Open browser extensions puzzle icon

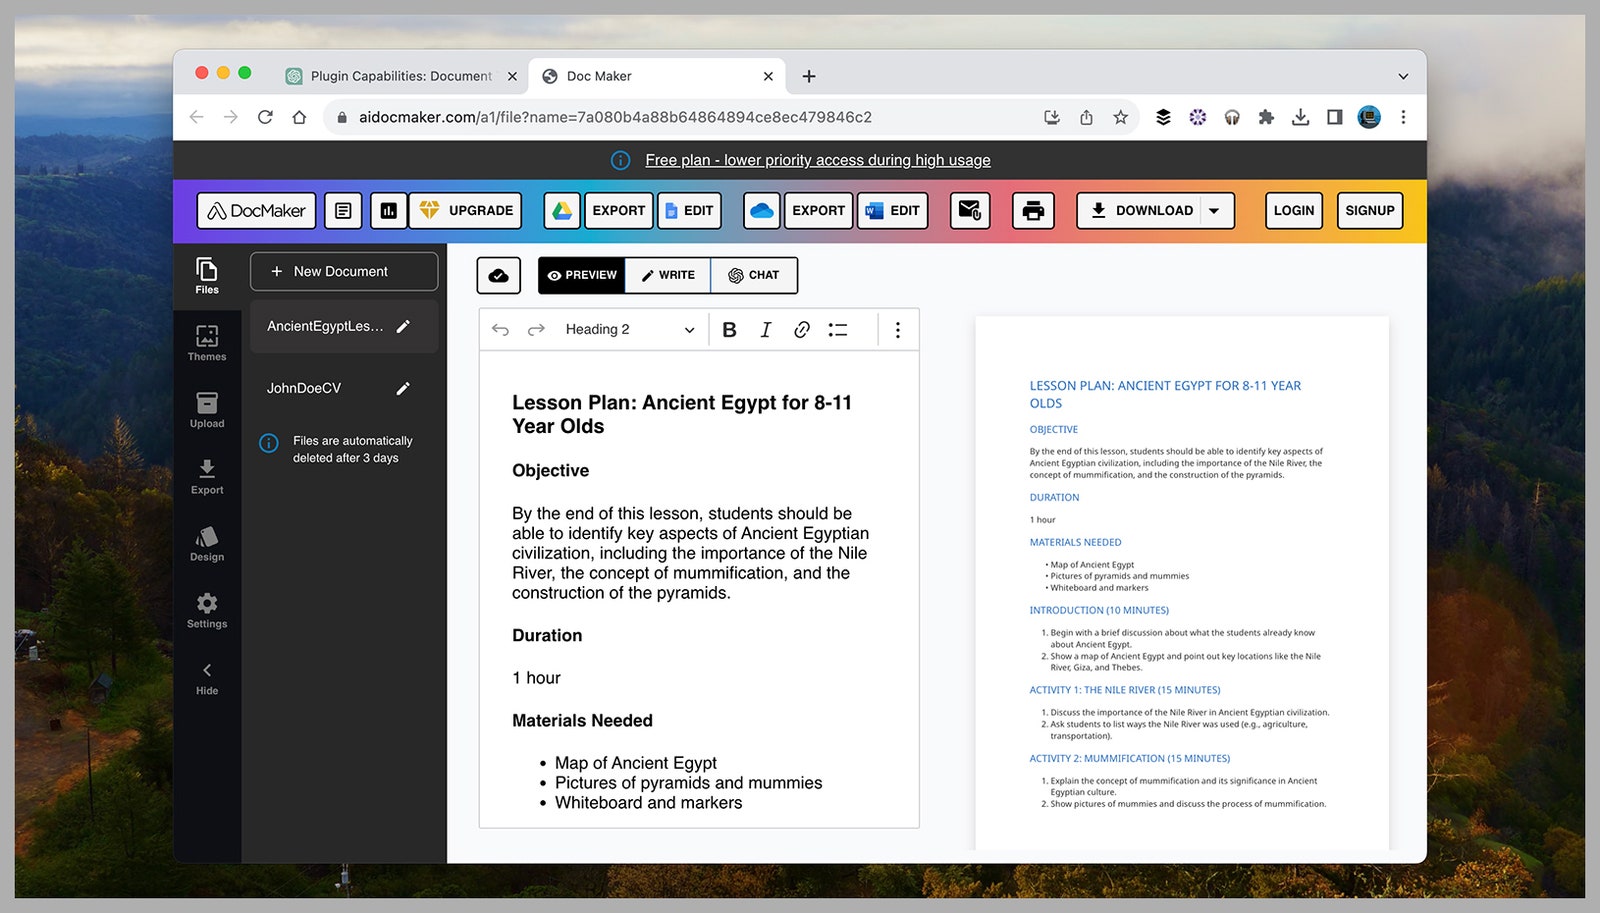pos(1266,117)
